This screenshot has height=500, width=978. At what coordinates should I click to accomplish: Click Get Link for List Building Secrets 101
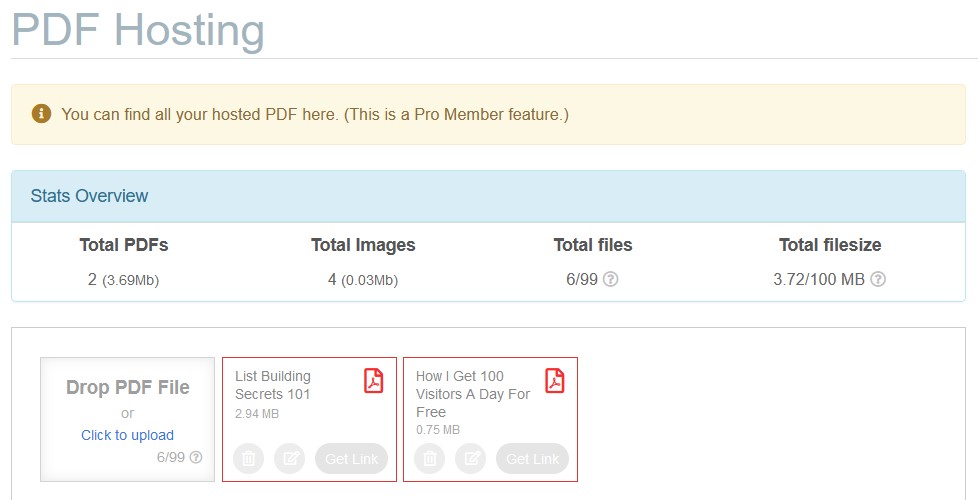tap(351, 459)
